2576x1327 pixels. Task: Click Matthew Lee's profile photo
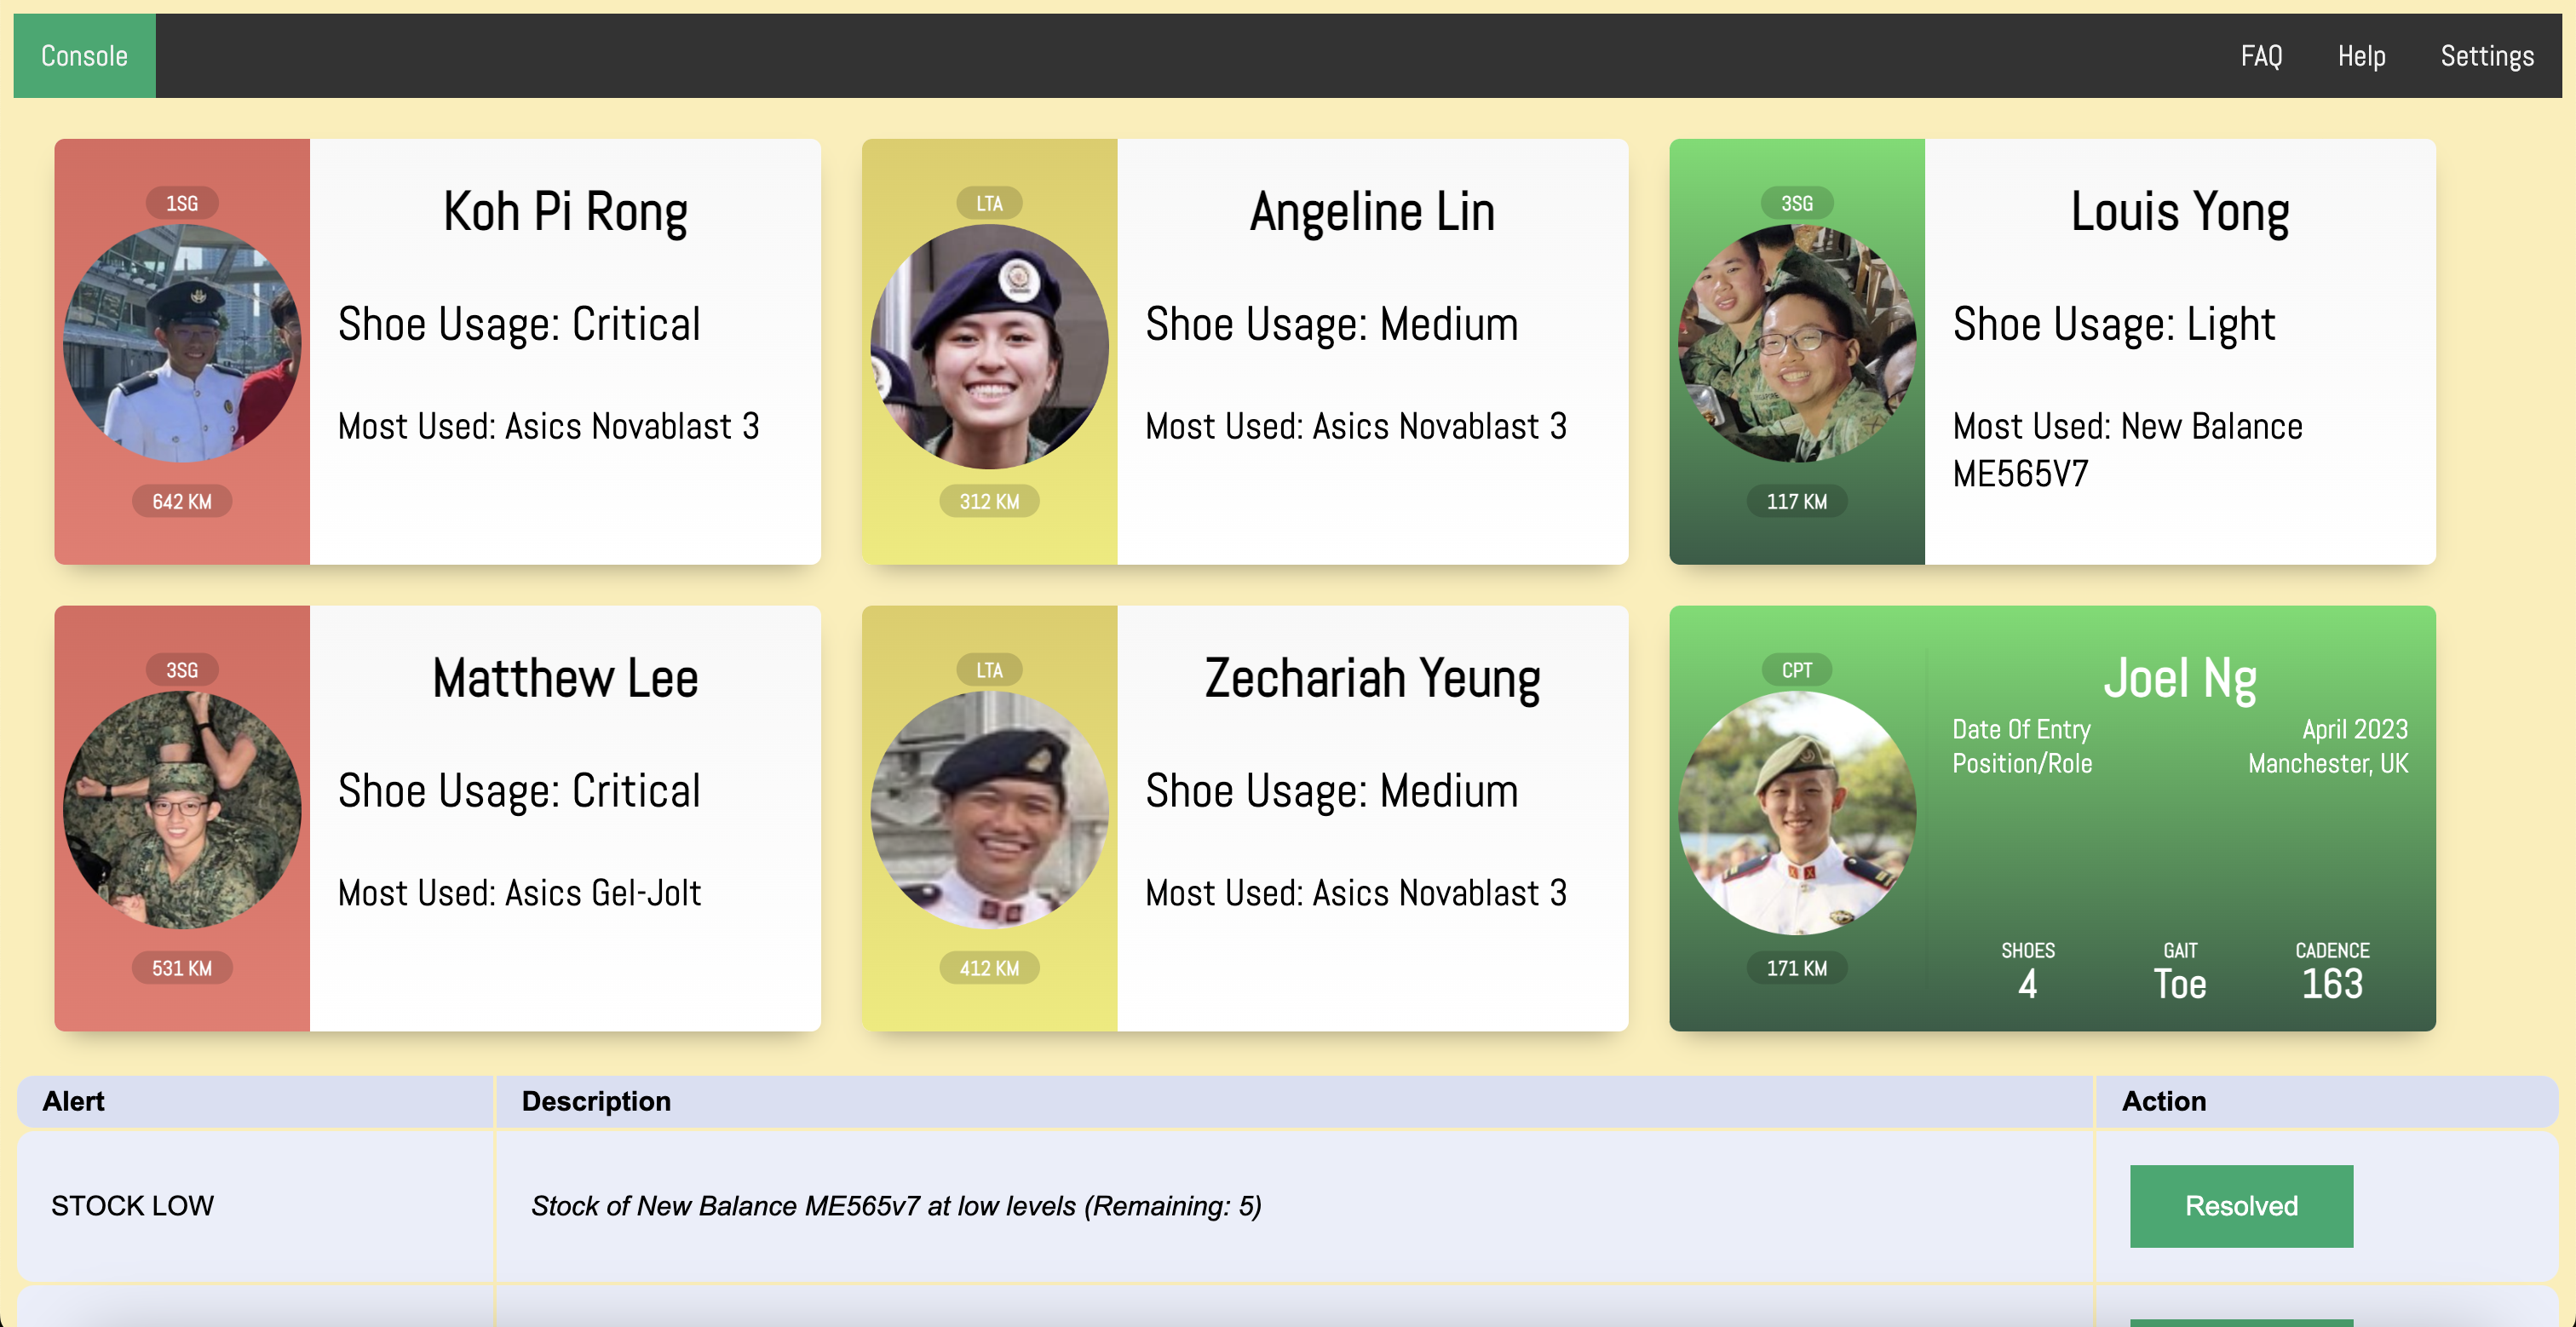[x=182, y=810]
